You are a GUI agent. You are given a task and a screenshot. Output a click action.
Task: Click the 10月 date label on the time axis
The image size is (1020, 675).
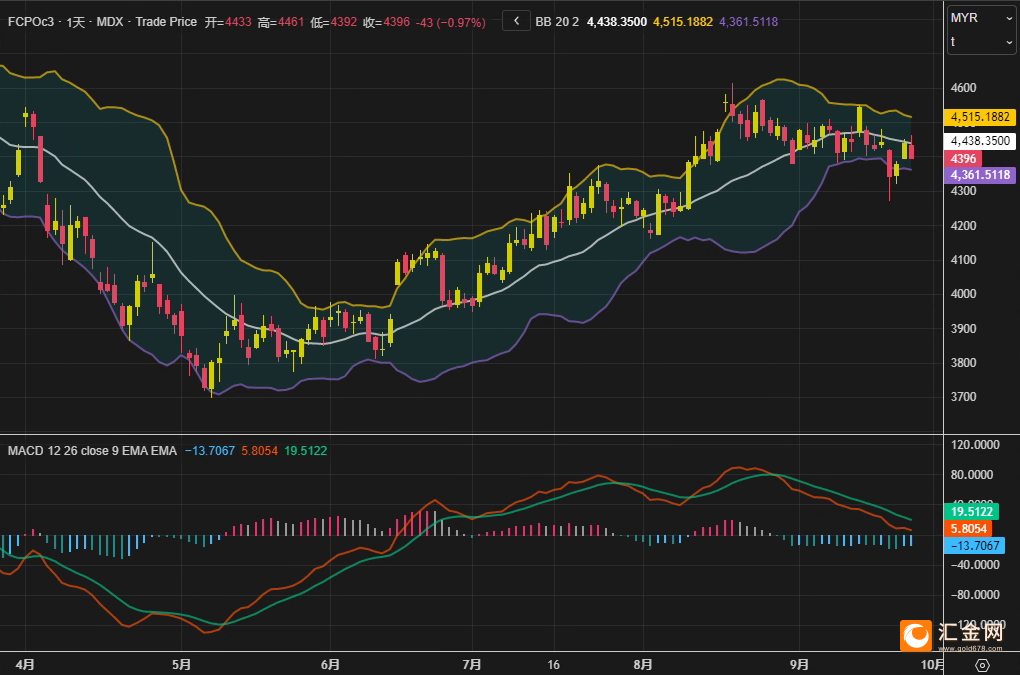(932, 665)
